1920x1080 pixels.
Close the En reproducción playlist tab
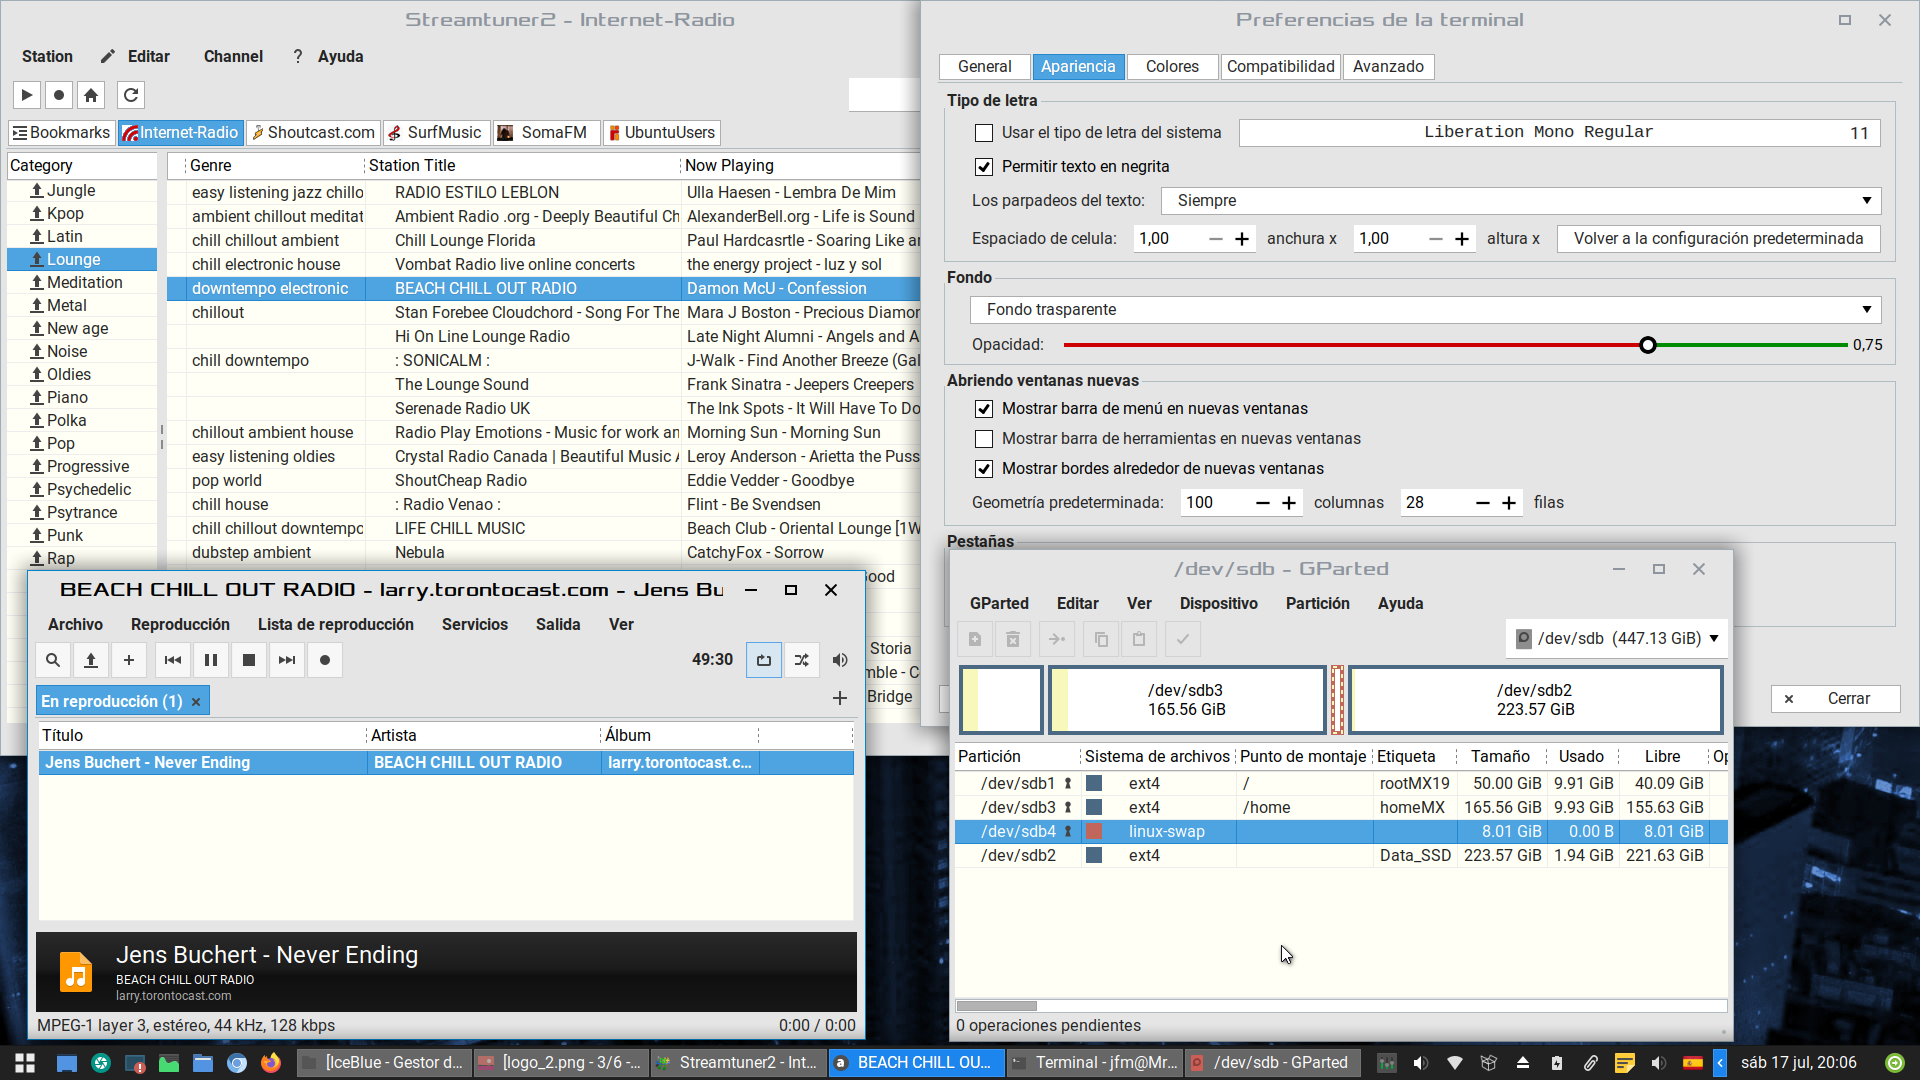click(x=196, y=702)
